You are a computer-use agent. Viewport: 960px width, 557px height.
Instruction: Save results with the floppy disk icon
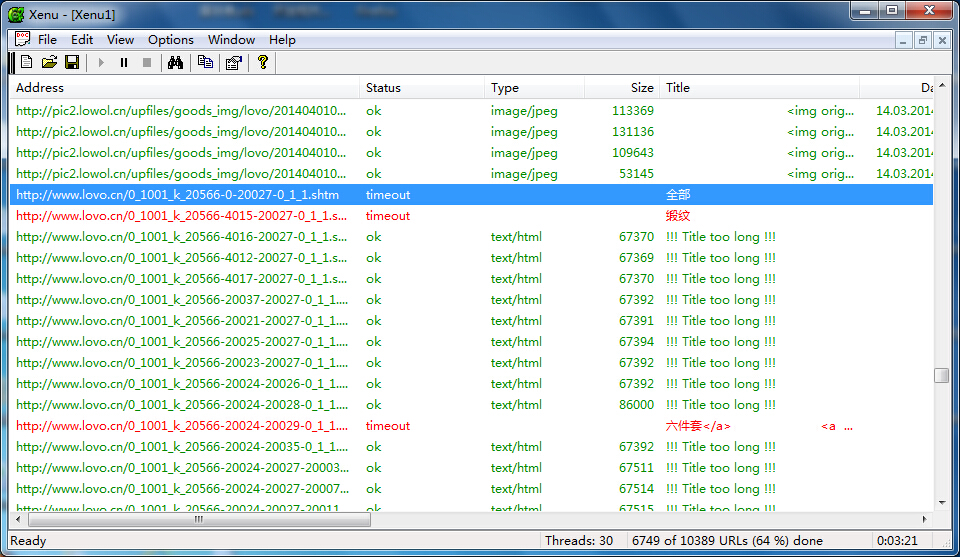[x=72, y=62]
